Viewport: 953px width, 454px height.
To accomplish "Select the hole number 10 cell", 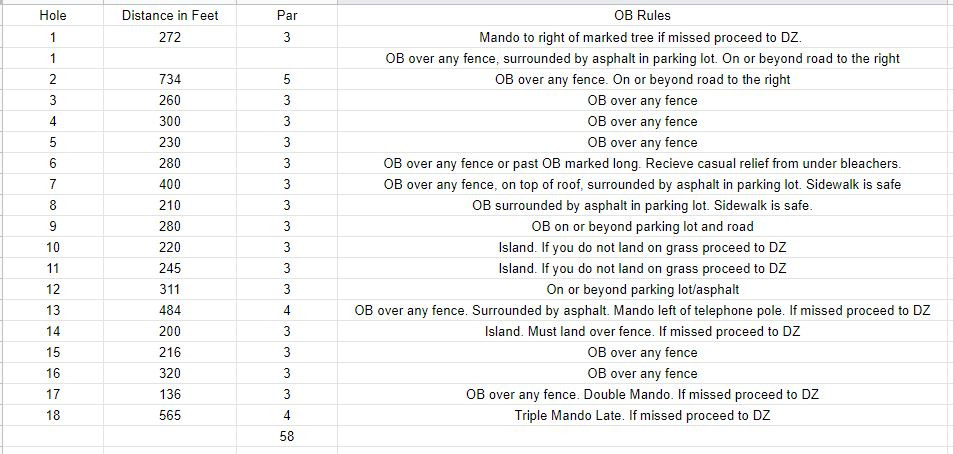I will [x=53, y=247].
